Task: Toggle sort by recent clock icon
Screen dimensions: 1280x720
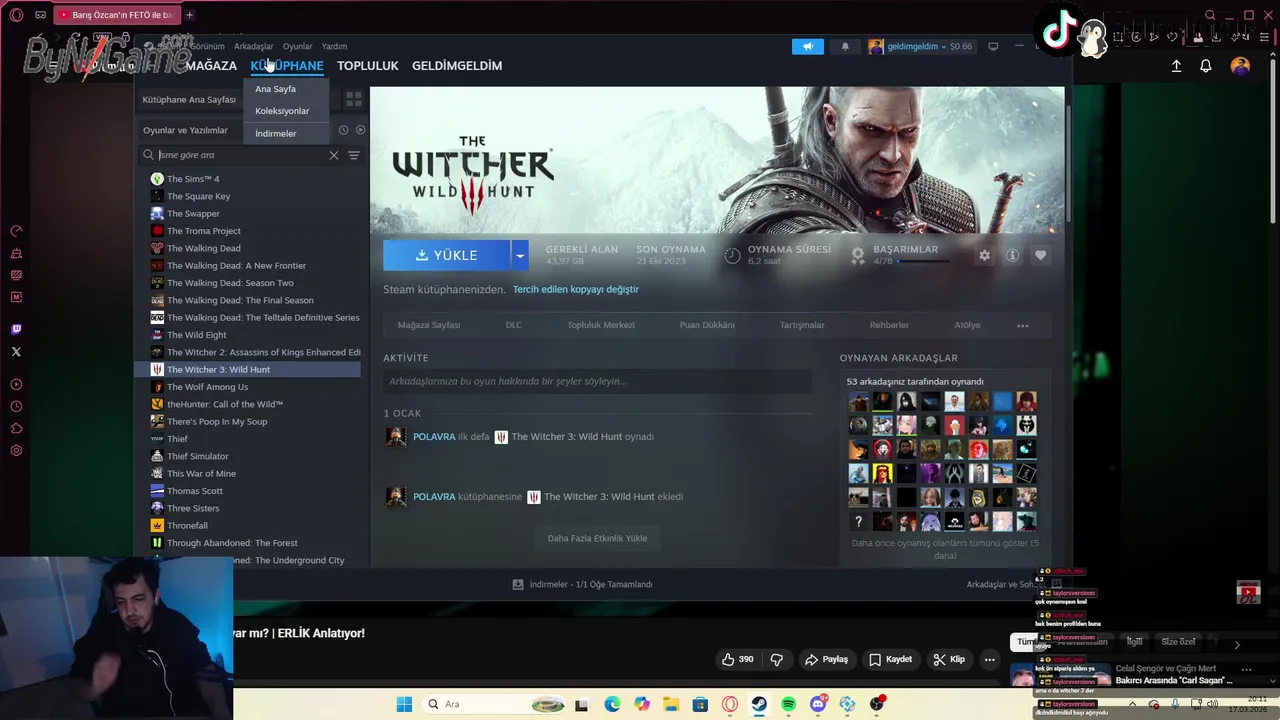Action: (343, 130)
